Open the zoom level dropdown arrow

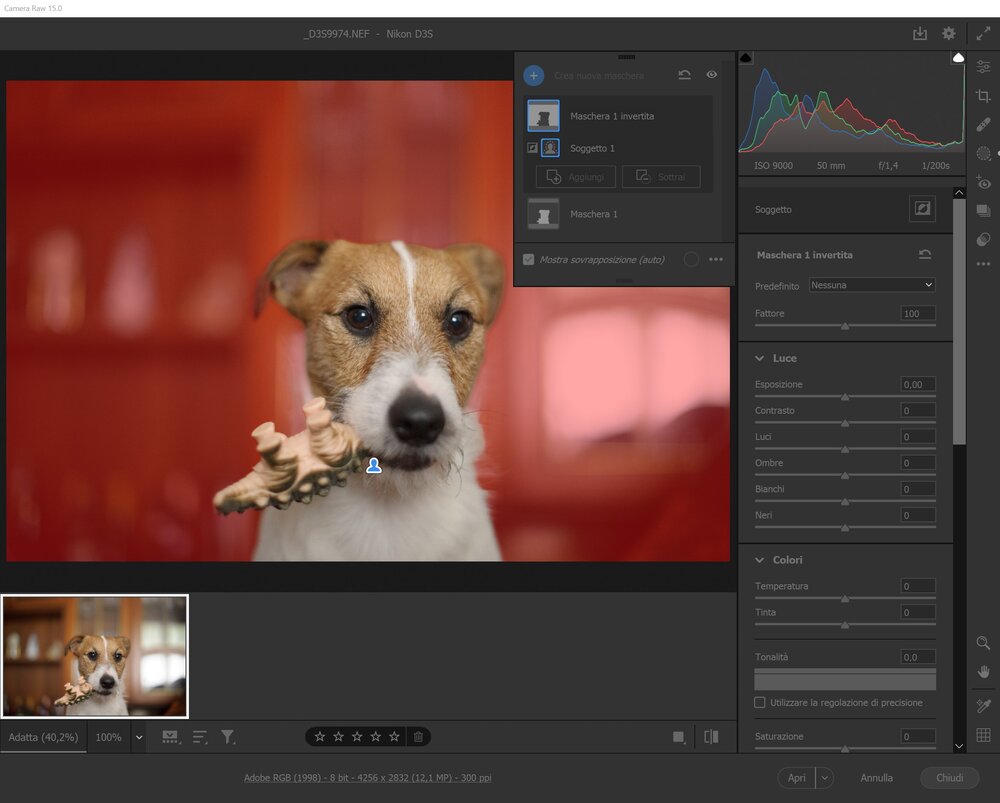pos(138,737)
